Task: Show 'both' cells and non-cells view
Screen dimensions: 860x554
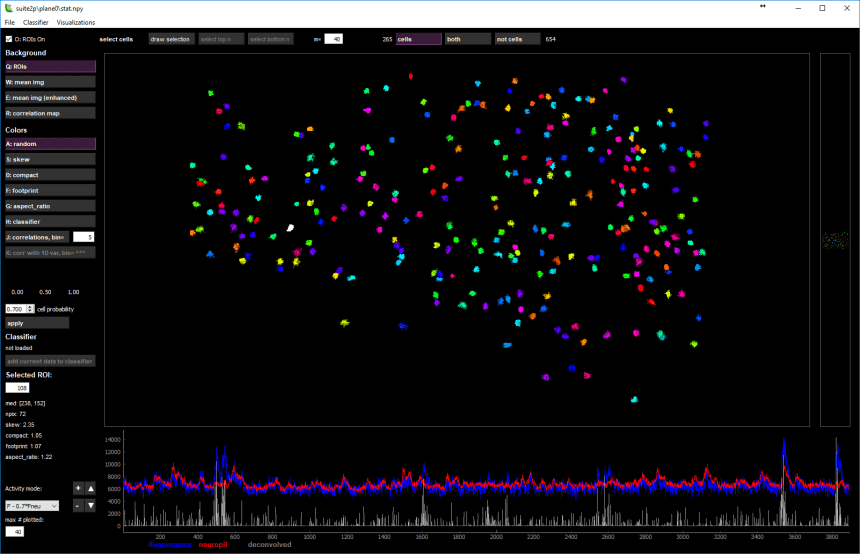Action: 467,39
